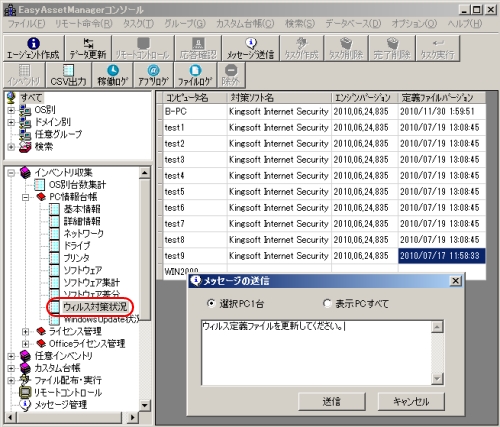Select the 表示PCすべて radio button

coord(327,304)
